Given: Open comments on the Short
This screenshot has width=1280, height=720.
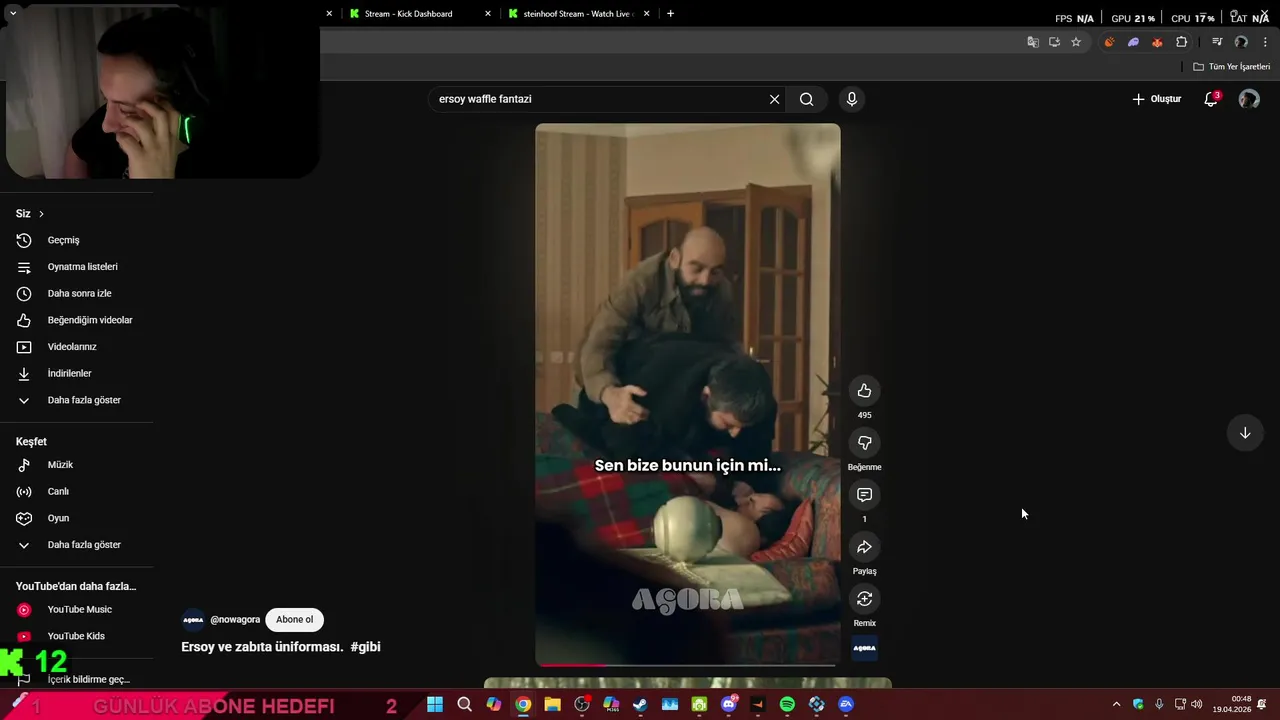Looking at the screenshot, I should pyautogui.click(x=864, y=495).
